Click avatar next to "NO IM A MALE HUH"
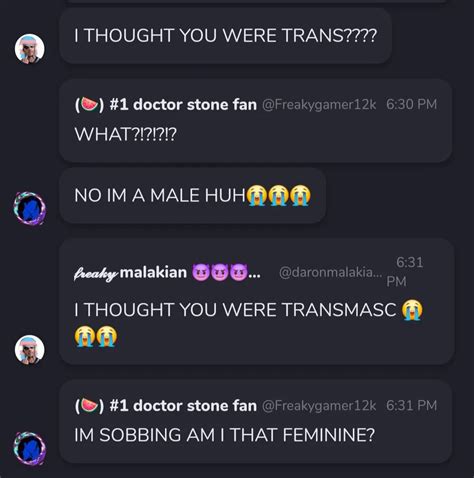Image resolution: width=474 pixels, height=478 pixels. coord(29,208)
